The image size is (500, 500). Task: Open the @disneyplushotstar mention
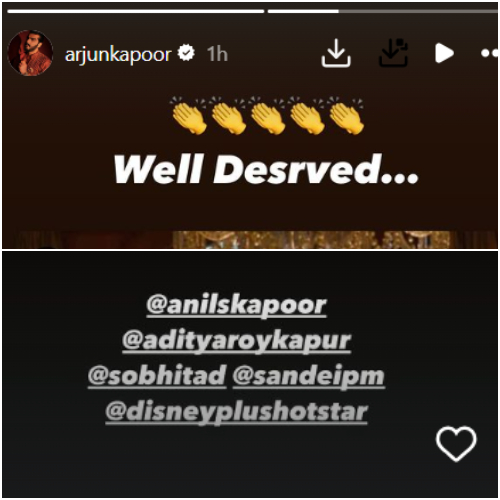[236, 412]
